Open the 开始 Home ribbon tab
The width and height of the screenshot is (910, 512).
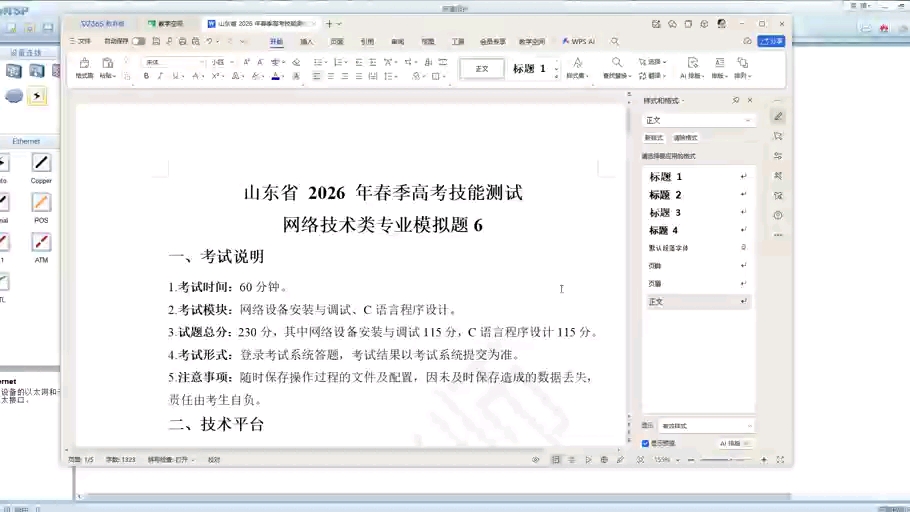[276, 41]
